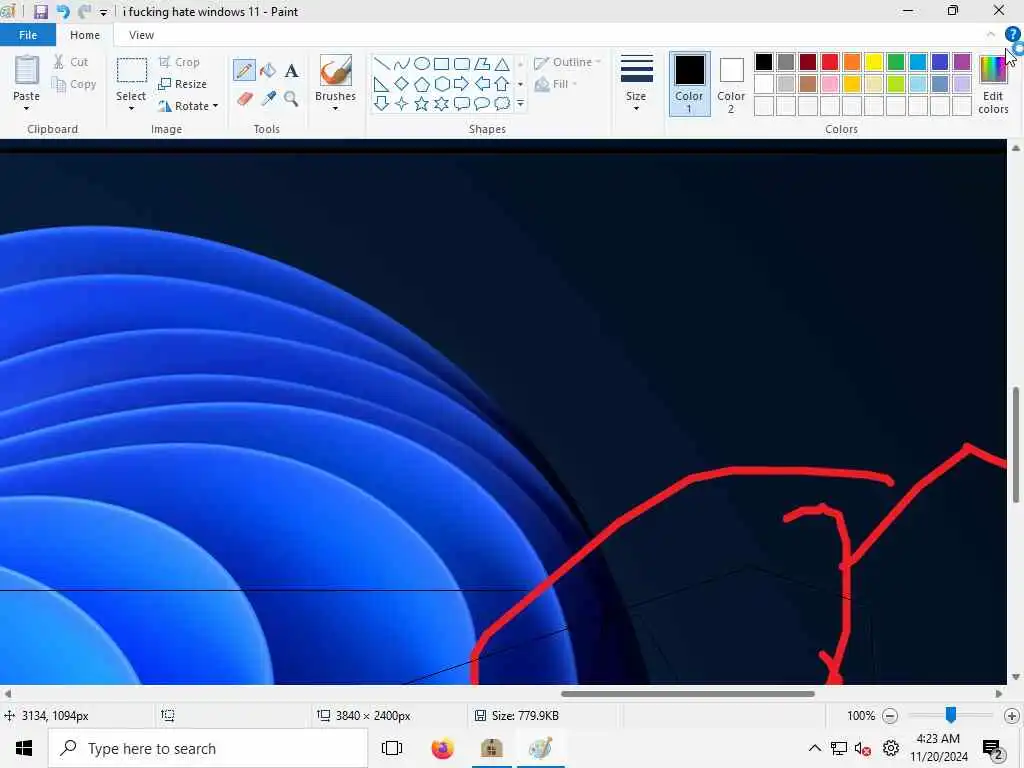Pick the green color swatch

coord(896,62)
